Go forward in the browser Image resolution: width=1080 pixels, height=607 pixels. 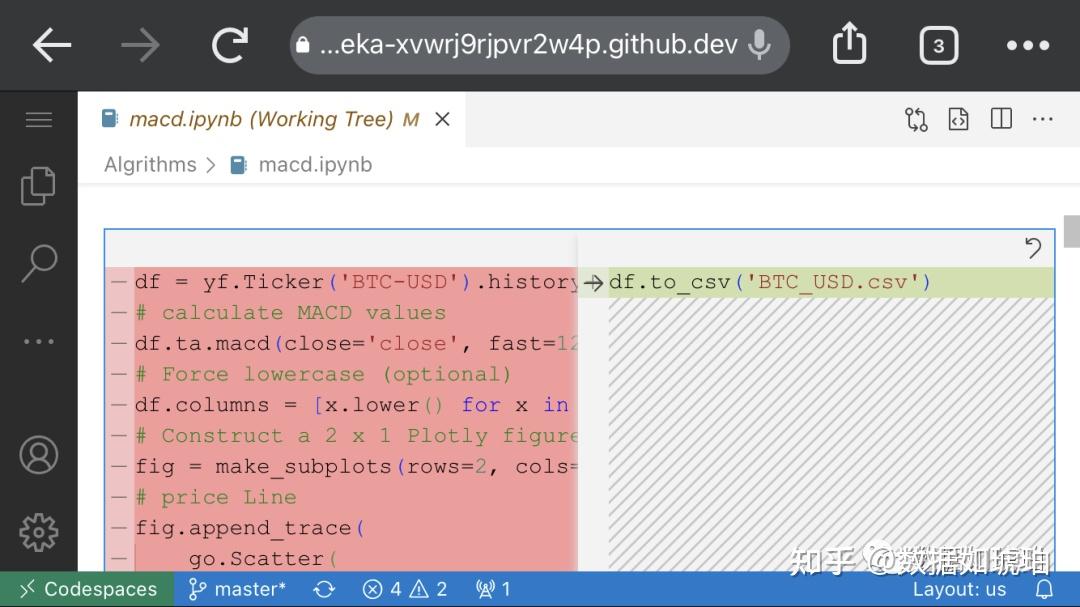pyautogui.click(x=141, y=45)
